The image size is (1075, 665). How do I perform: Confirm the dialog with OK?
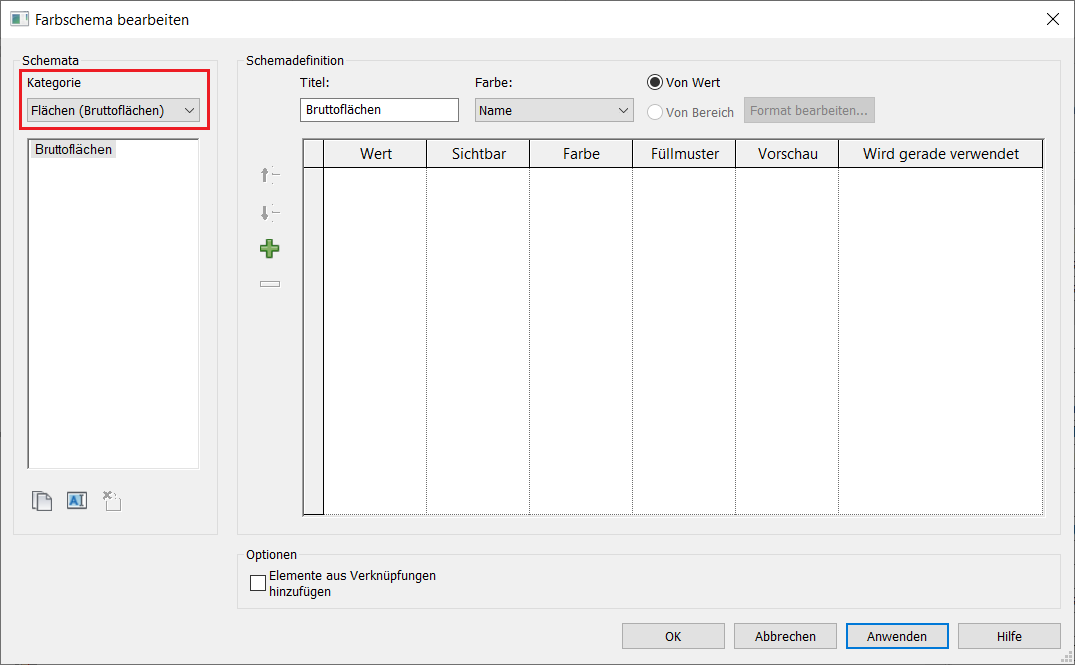673,636
